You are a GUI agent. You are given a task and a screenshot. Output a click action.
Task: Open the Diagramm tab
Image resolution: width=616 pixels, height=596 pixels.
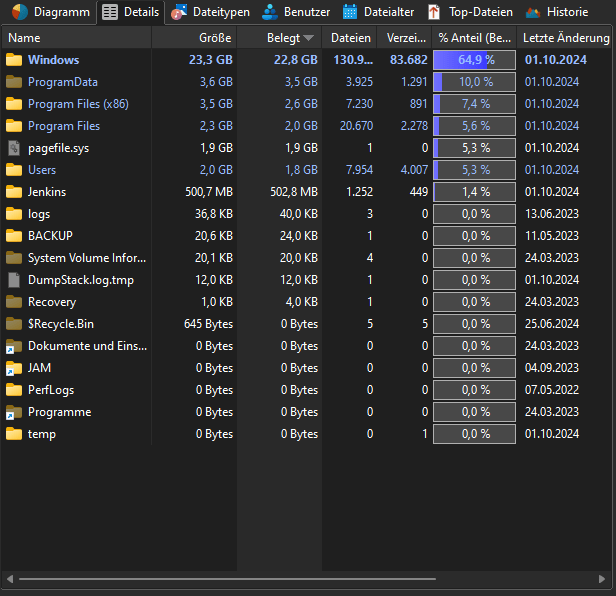[x=50, y=12]
